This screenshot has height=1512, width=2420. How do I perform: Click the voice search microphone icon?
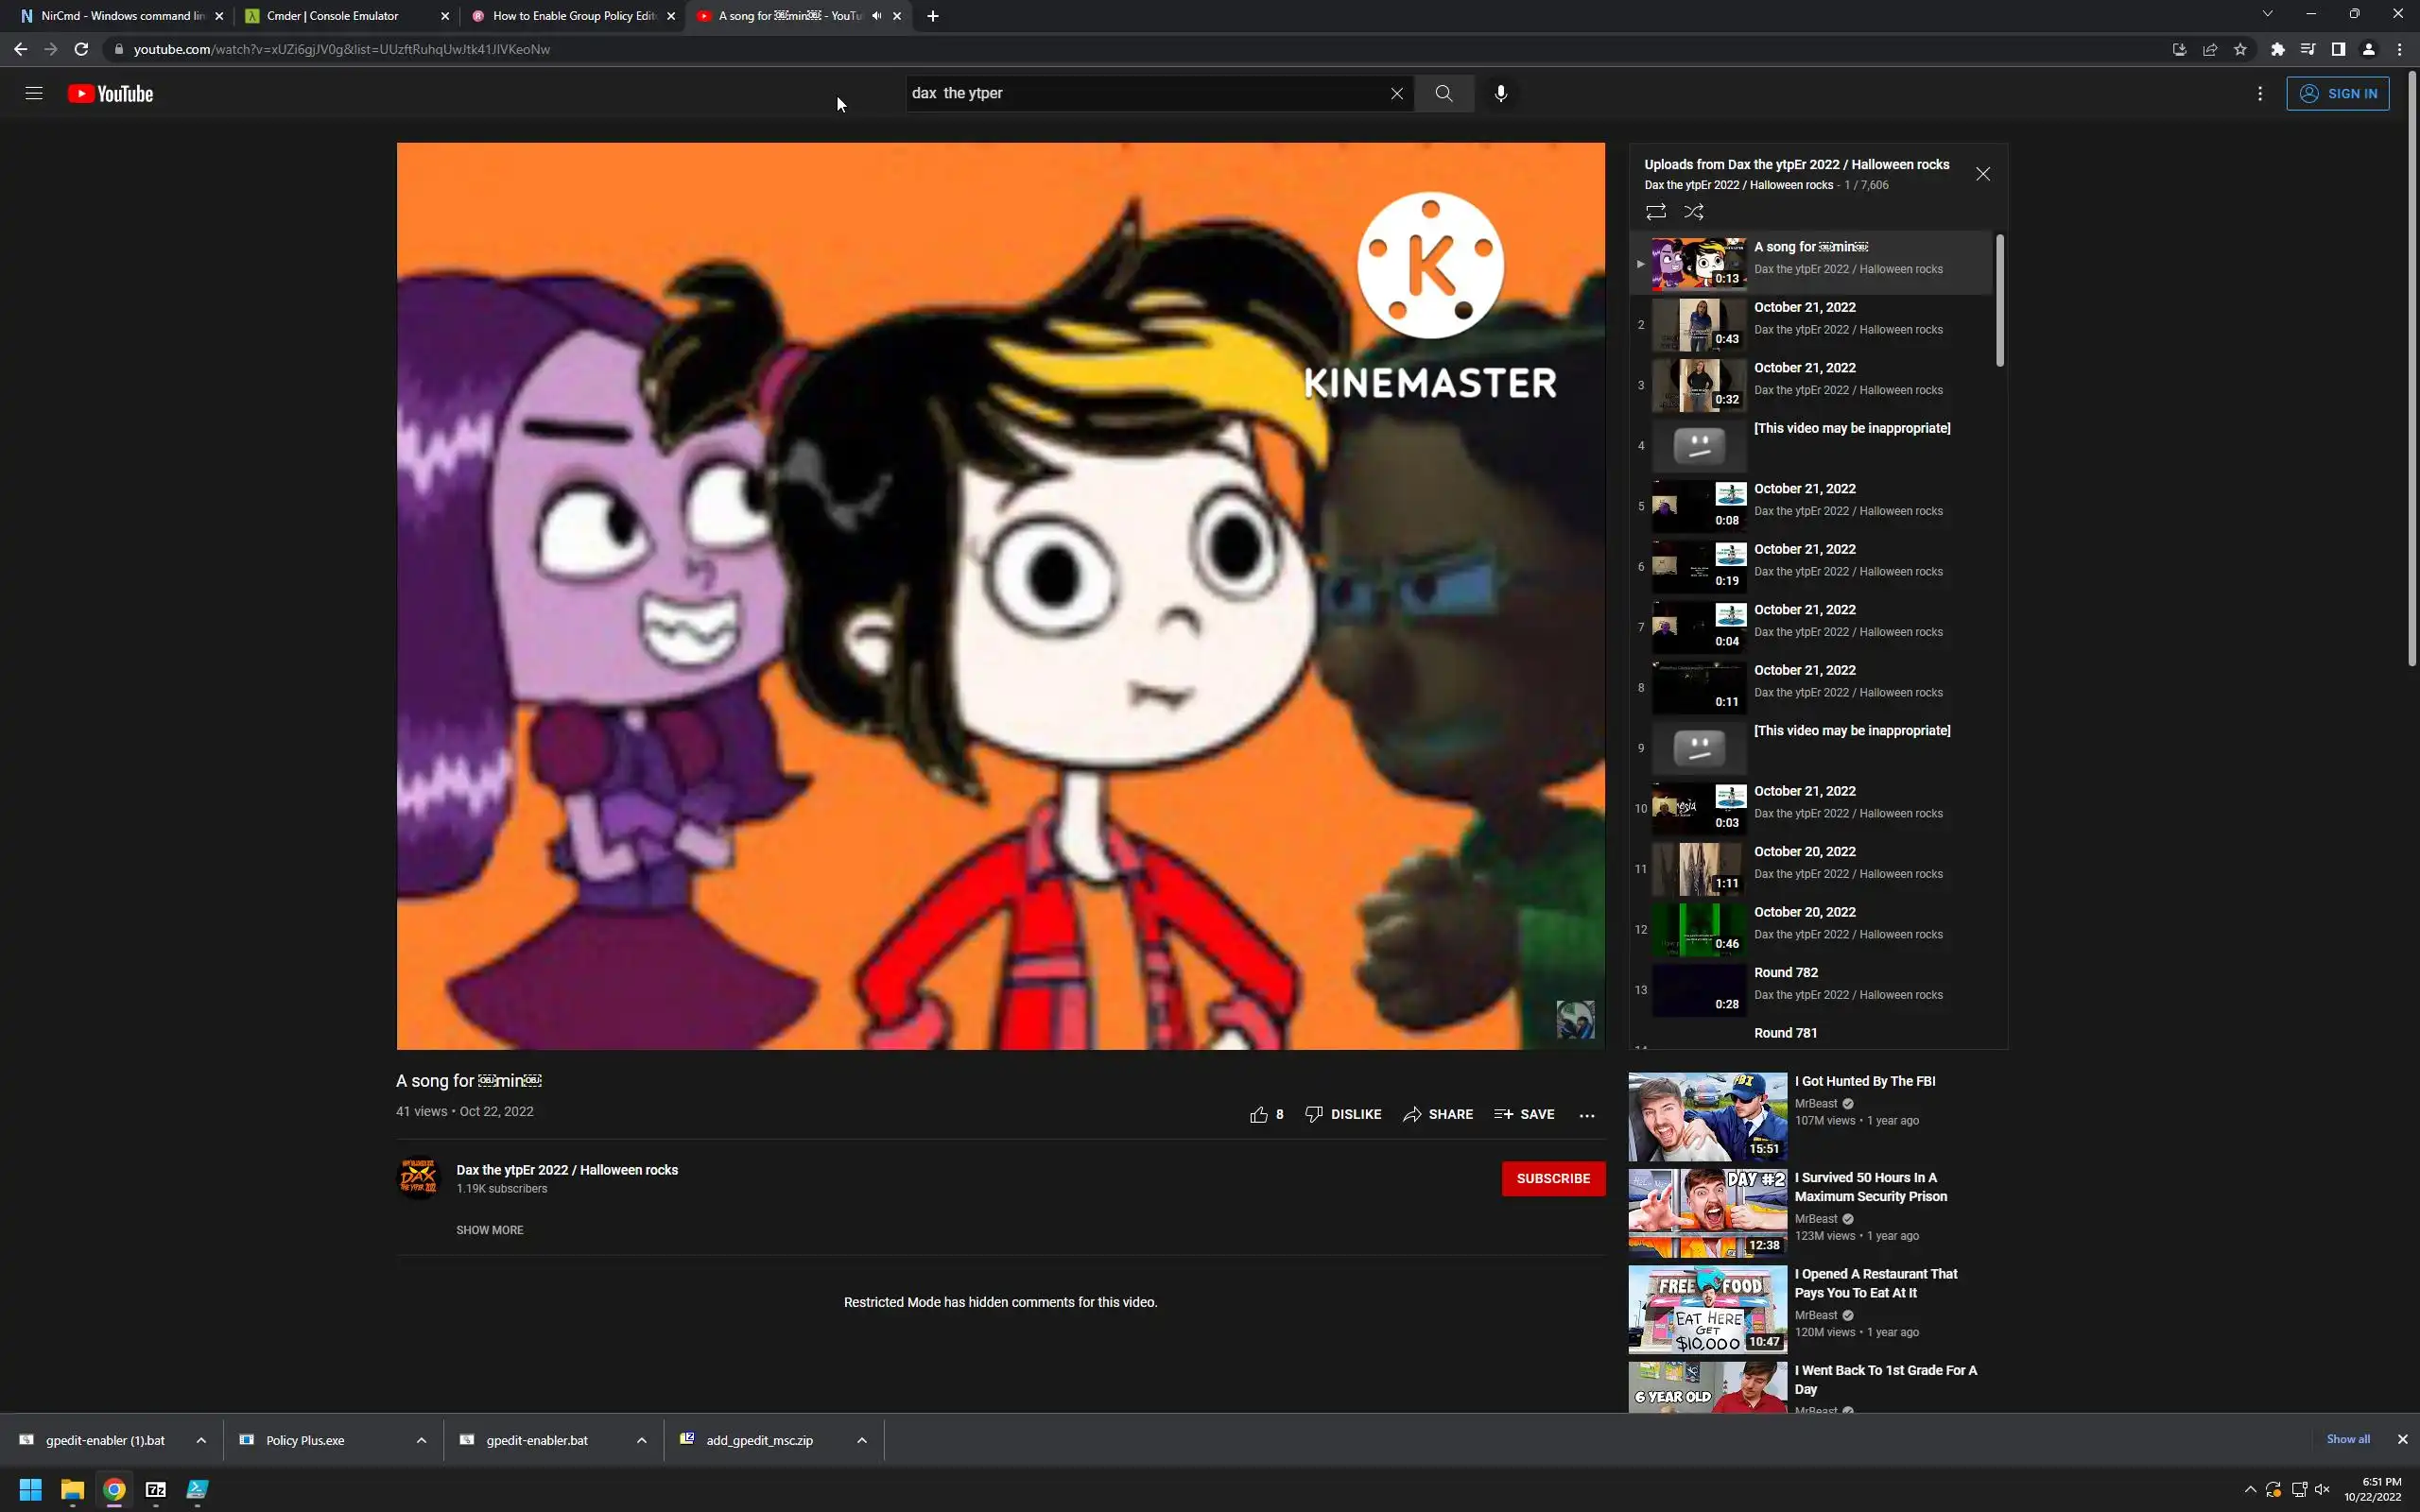[1500, 94]
